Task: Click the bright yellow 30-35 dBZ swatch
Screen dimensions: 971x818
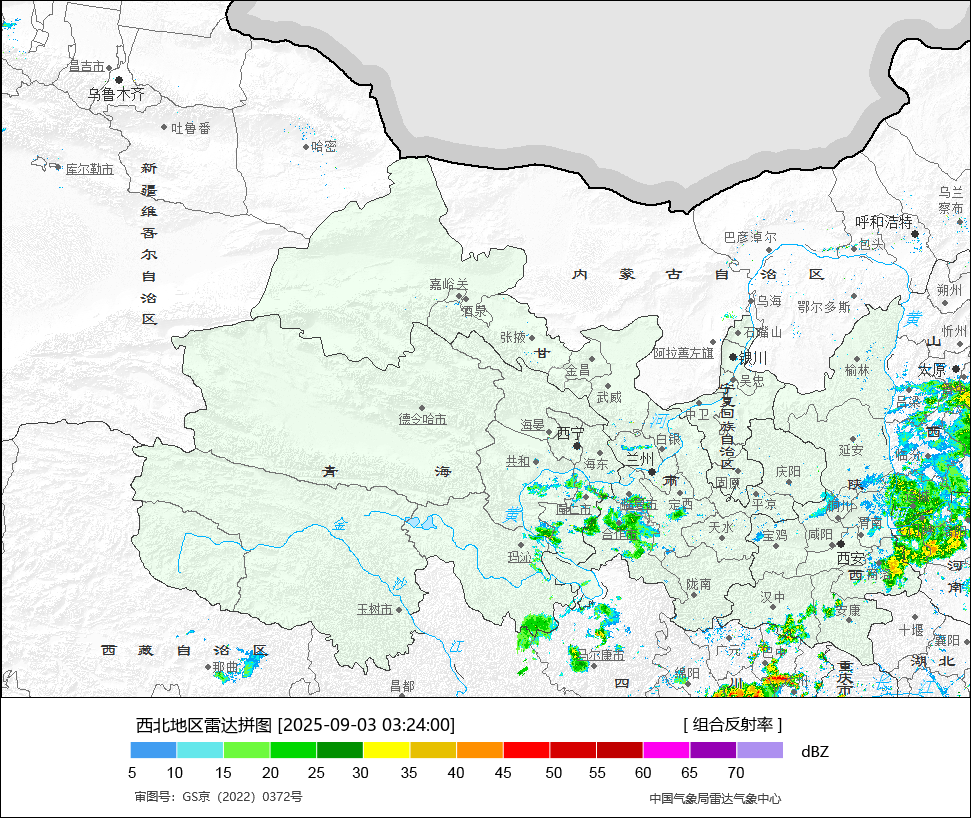Action: [x=386, y=750]
